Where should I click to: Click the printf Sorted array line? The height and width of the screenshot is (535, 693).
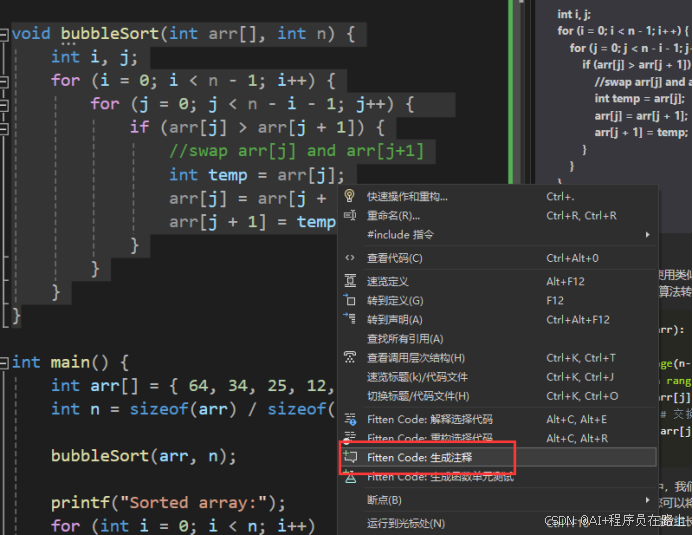168,503
